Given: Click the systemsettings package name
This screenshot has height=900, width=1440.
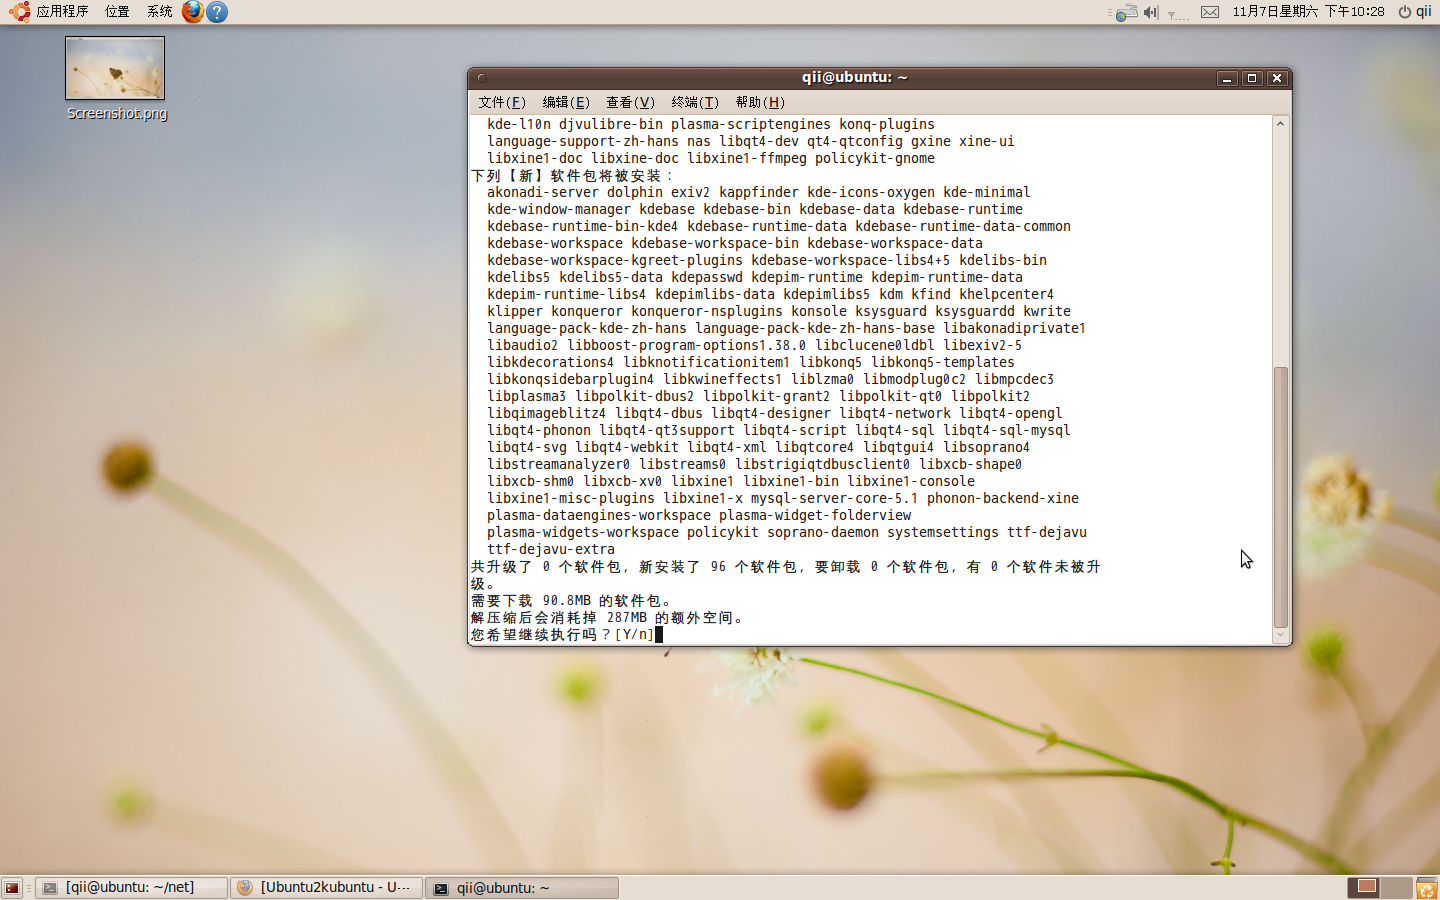Looking at the screenshot, I should point(943,533).
